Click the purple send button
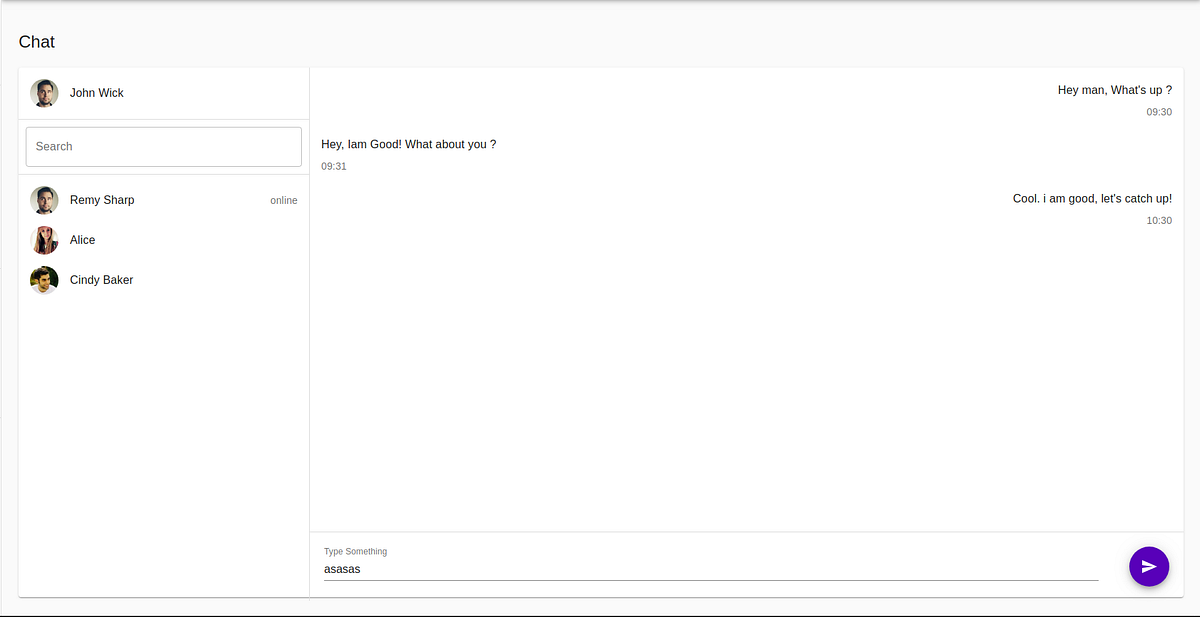Image resolution: width=1200 pixels, height=617 pixels. pyautogui.click(x=1148, y=566)
